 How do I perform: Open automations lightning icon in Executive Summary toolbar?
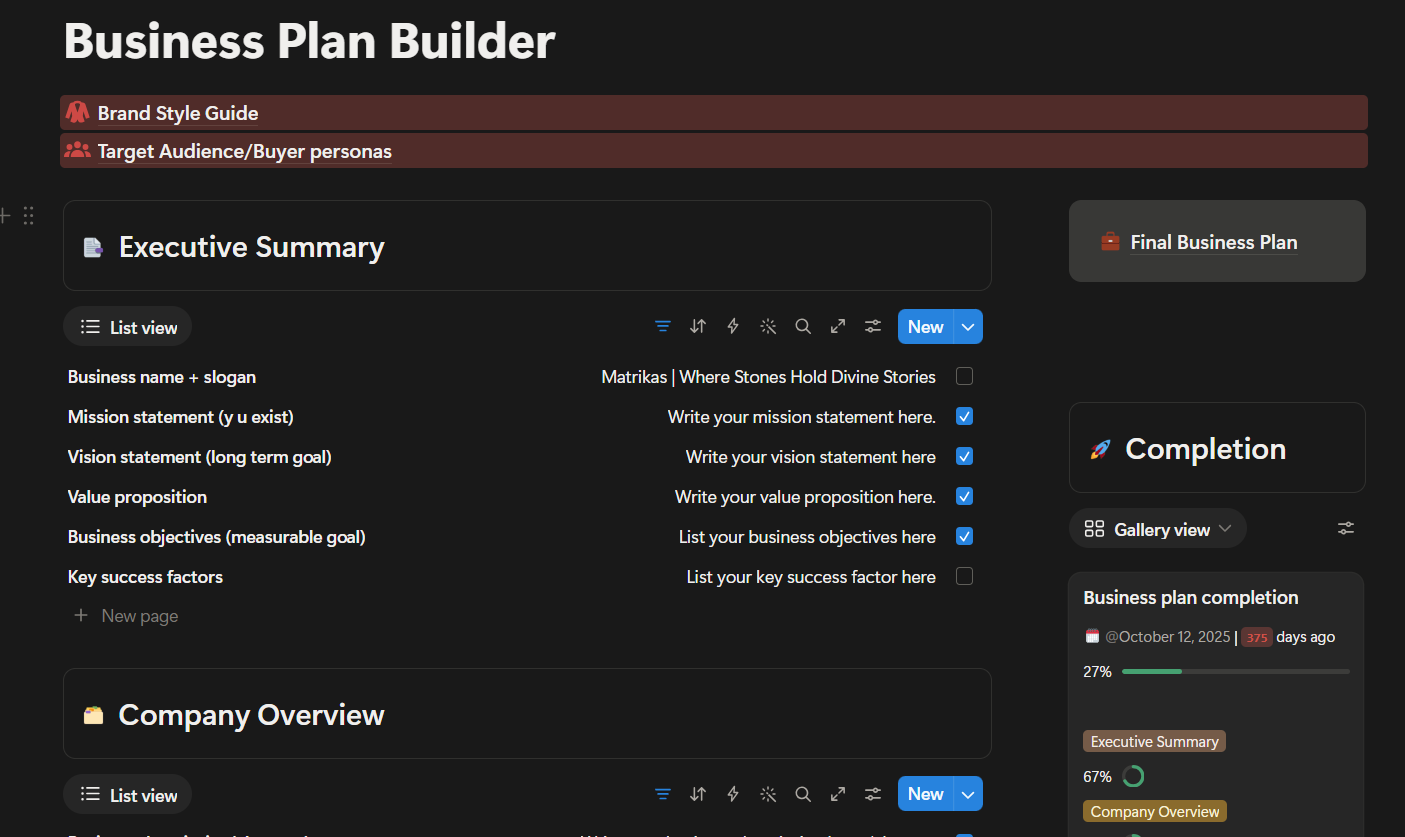[733, 326]
